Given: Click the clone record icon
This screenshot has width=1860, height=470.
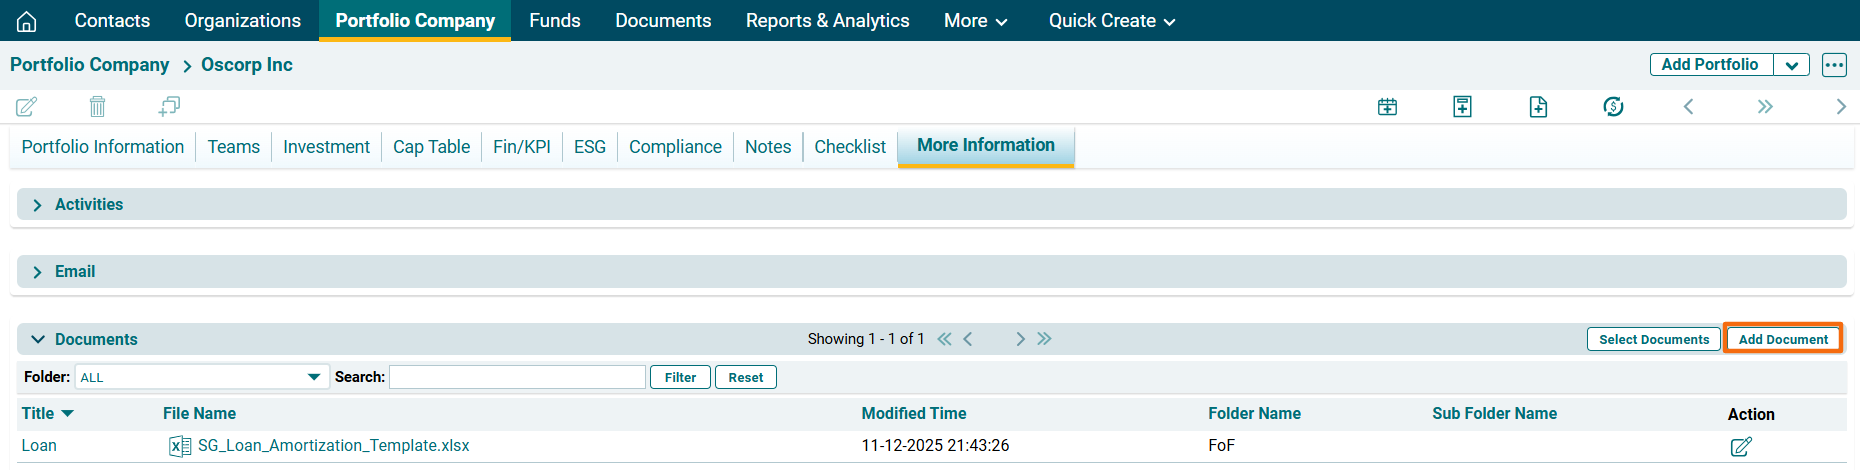Looking at the screenshot, I should click(169, 106).
